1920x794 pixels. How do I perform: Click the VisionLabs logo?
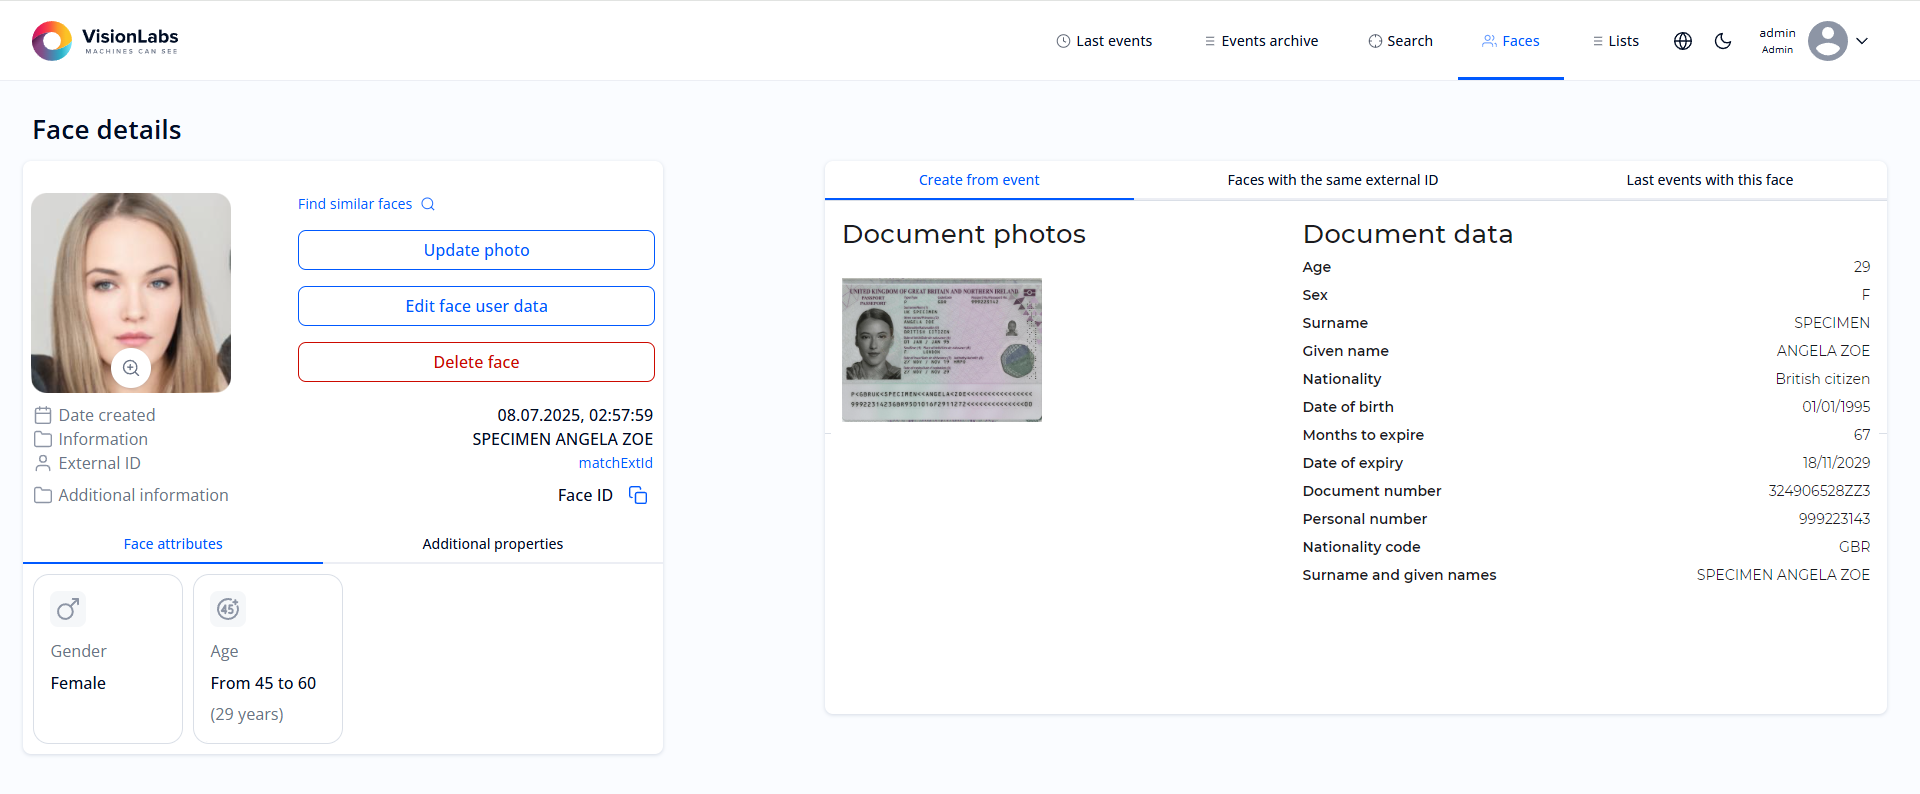pos(105,41)
